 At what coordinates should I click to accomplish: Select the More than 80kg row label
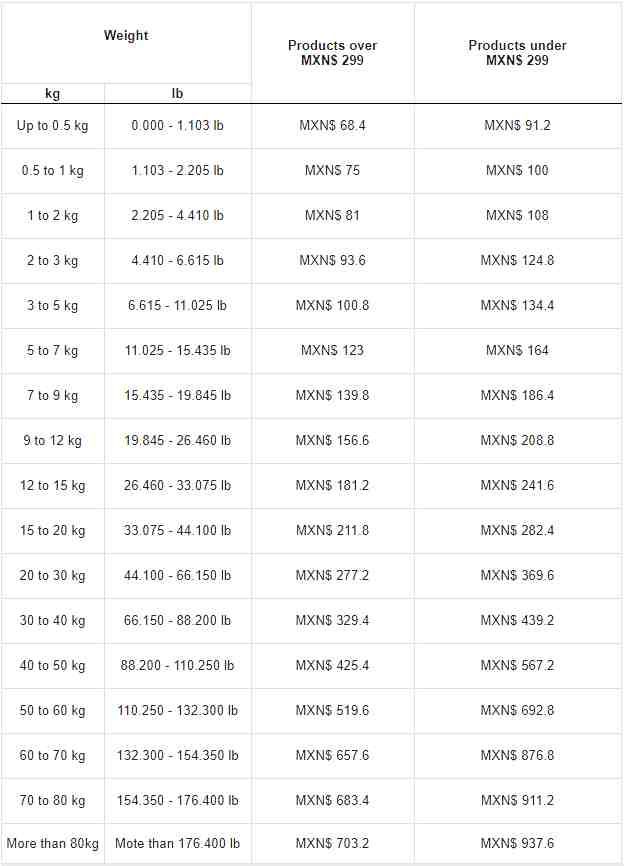pyautogui.click(x=52, y=843)
